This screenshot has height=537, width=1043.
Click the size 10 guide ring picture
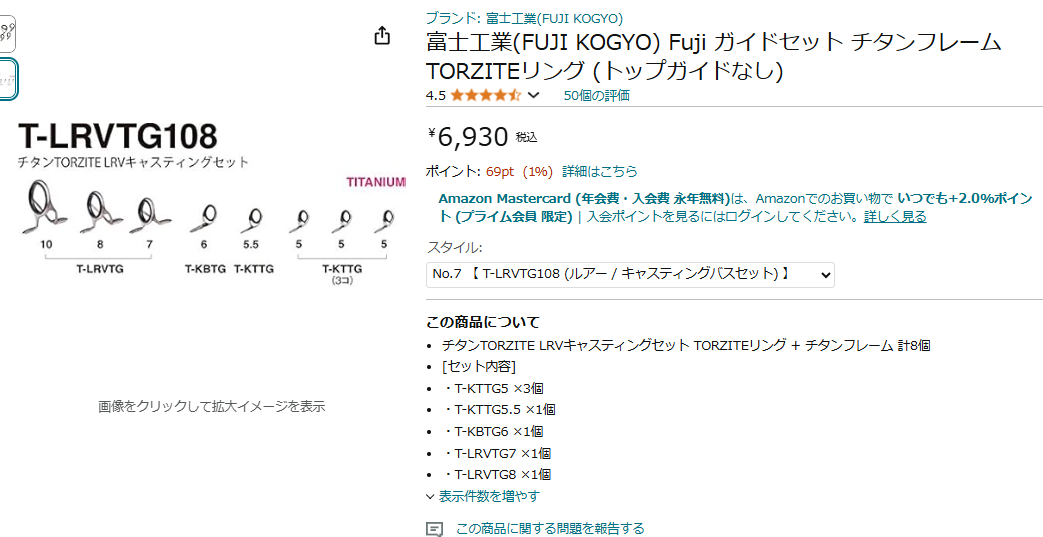click(x=45, y=208)
